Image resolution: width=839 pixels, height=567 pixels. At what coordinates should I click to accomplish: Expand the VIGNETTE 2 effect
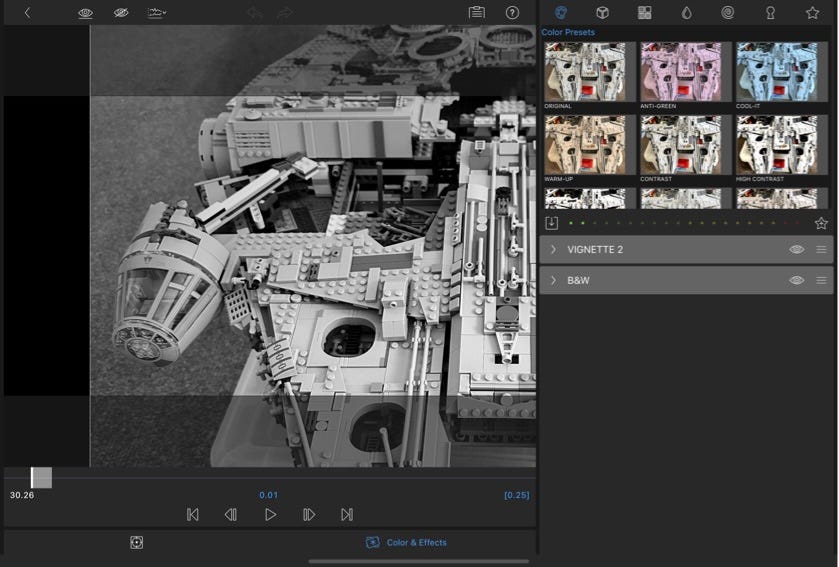[553, 250]
